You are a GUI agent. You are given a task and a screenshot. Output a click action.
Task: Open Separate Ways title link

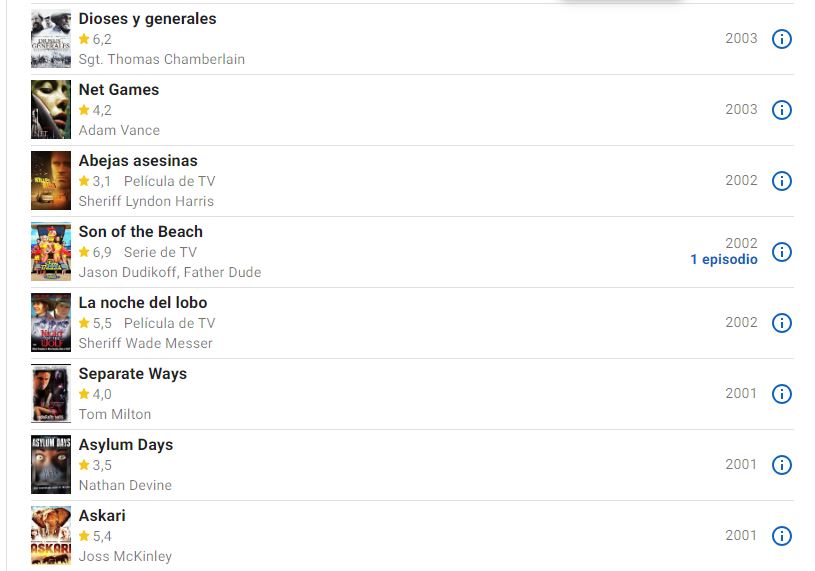tap(133, 374)
